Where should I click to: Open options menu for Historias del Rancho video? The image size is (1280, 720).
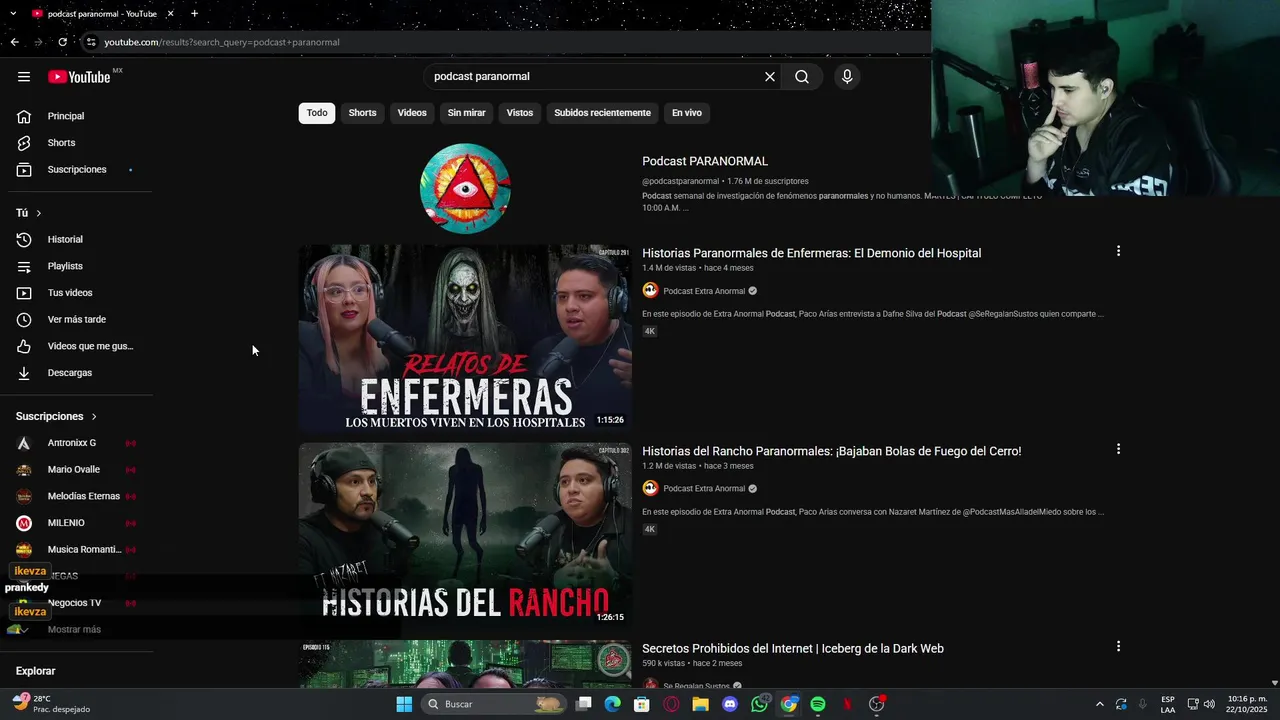click(1118, 449)
